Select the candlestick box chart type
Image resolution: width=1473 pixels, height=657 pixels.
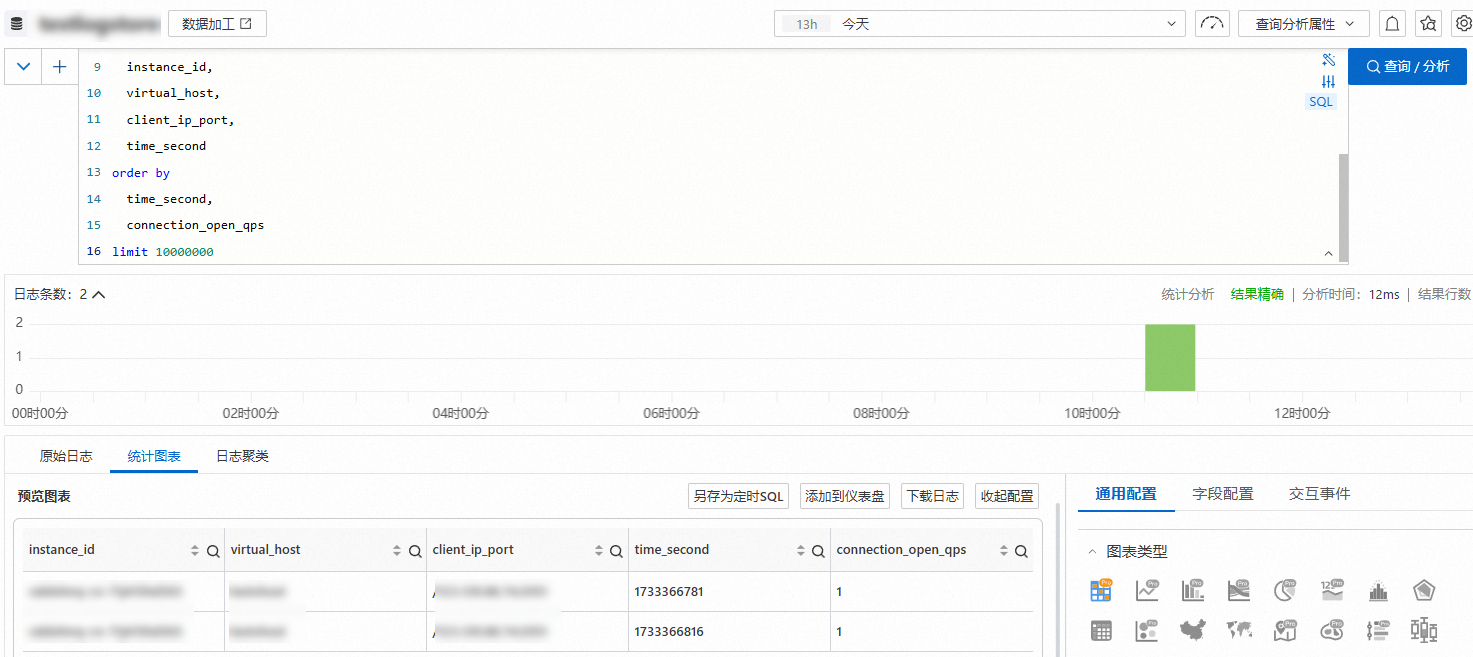[1424, 630]
